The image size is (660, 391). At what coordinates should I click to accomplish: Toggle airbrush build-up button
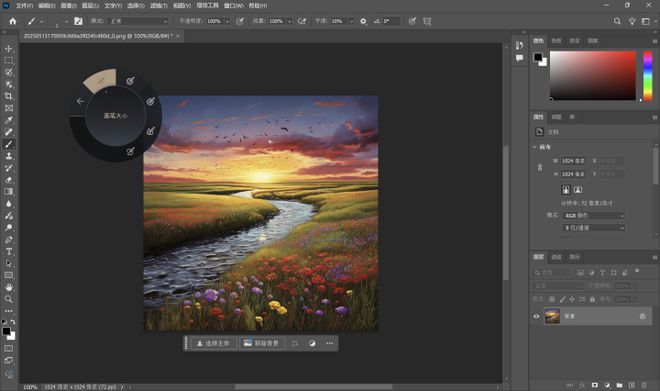coord(302,21)
